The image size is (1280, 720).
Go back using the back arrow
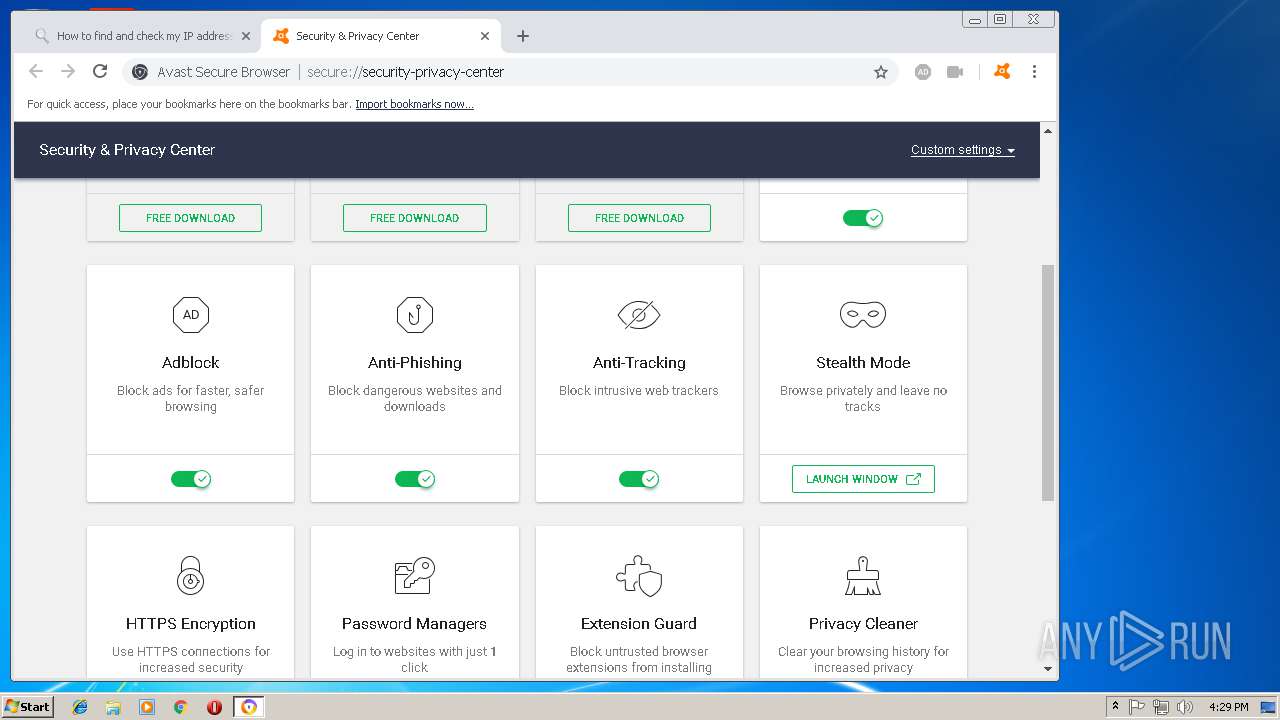(36, 71)
